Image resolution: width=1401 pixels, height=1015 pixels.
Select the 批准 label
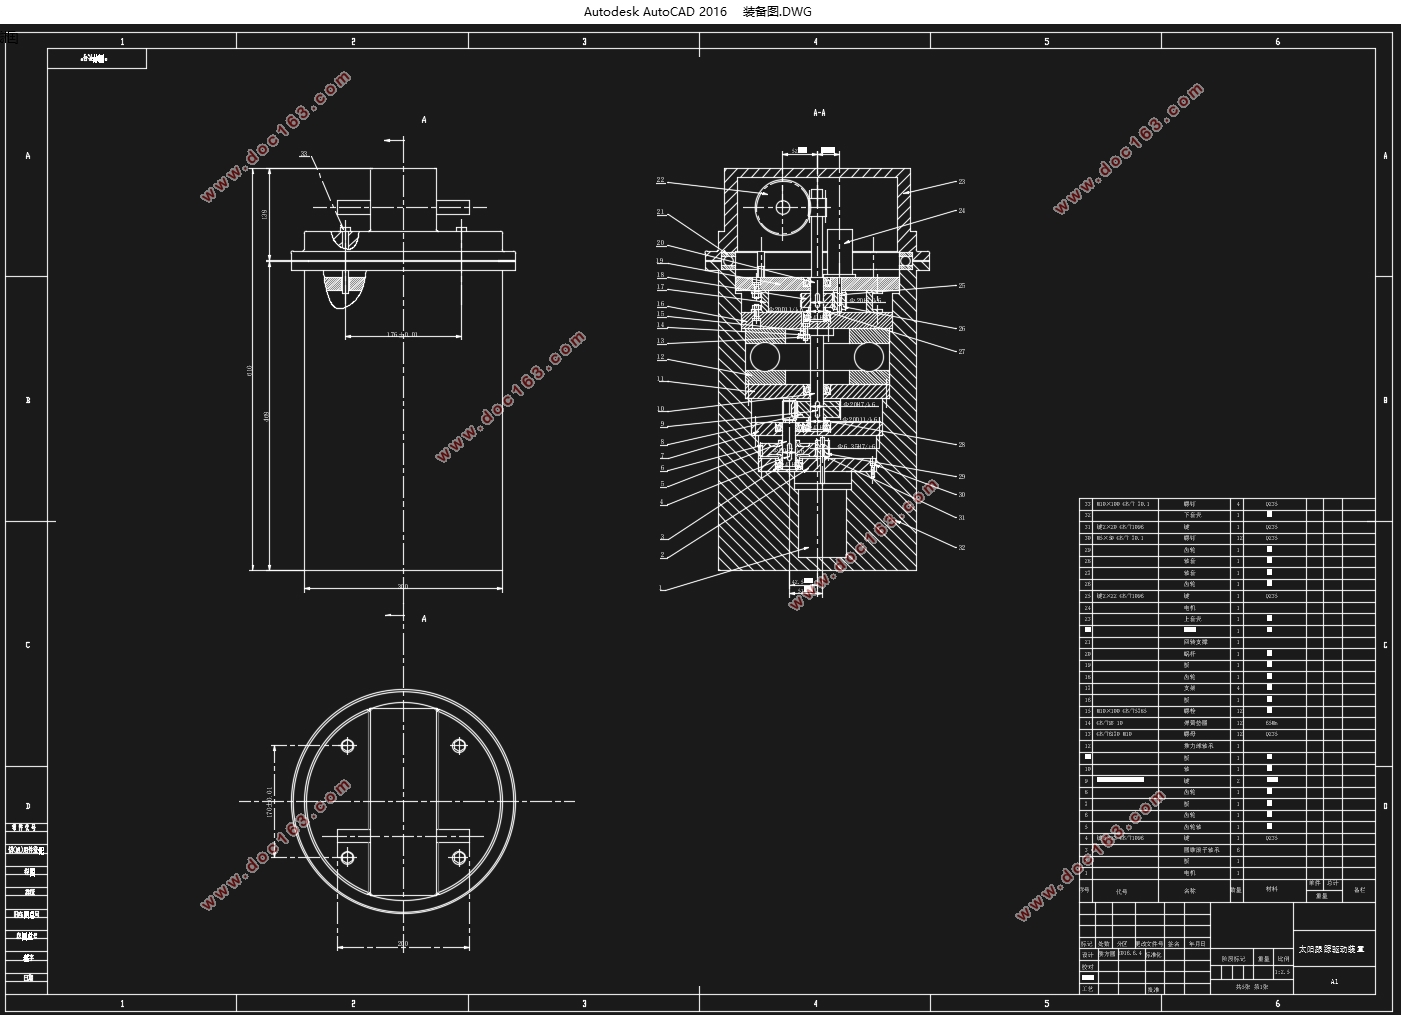1153,989
